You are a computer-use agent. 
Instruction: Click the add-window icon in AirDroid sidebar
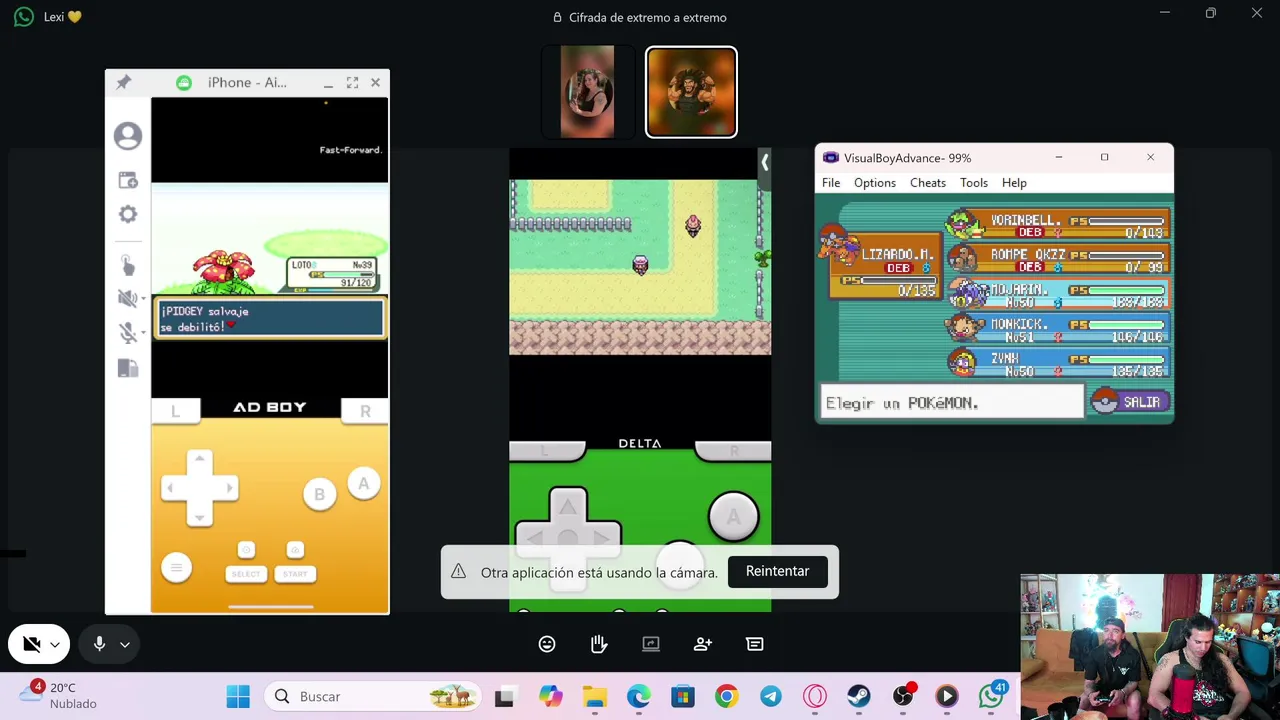[128, 180]
